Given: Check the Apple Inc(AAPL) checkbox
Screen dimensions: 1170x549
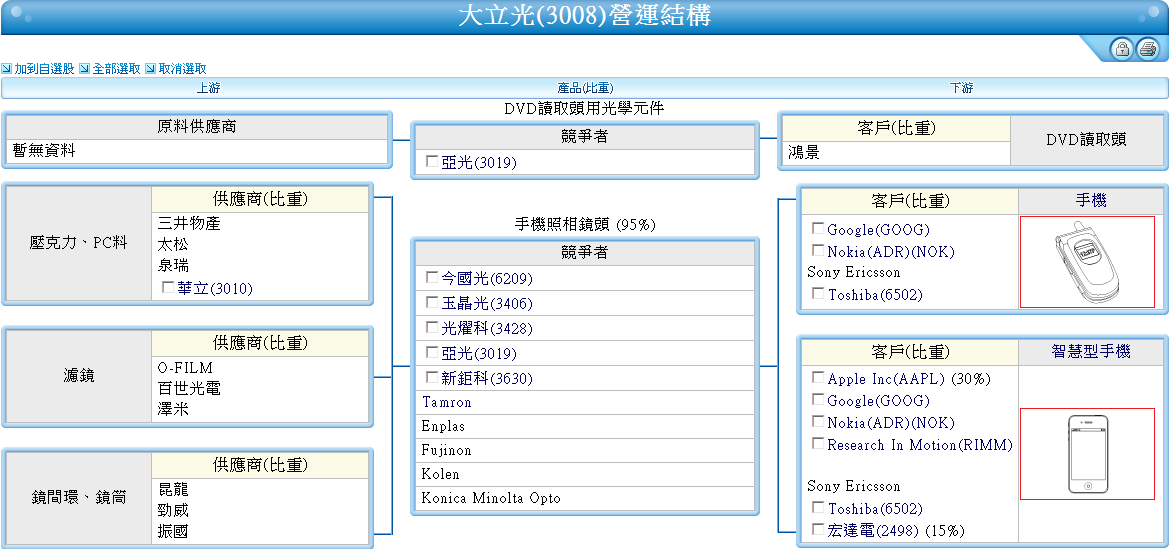Looking at the screenshot, I should coord(818,378).
